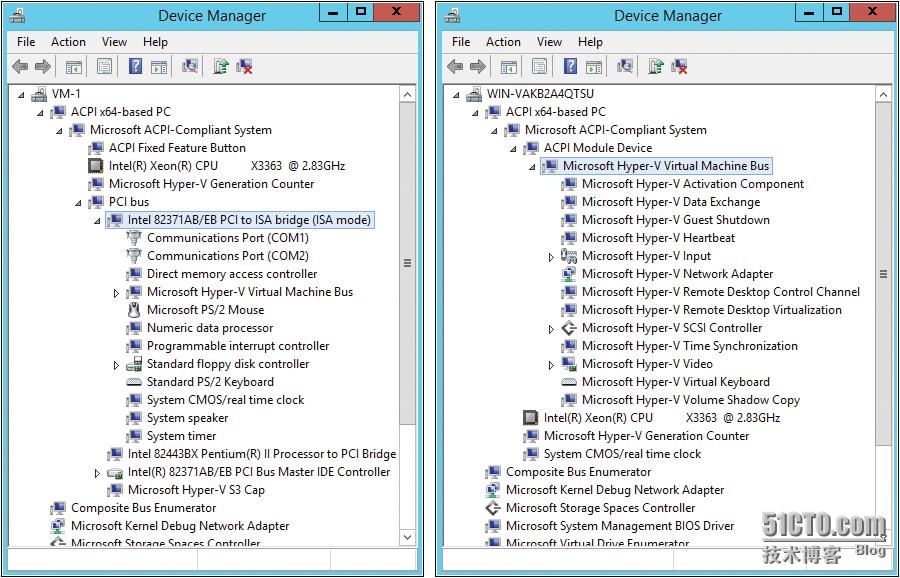Viewport: 900px width, 578px height.
Task: Select Microsoft System Management BIOS Driver
Action: (x=620, y=526)
